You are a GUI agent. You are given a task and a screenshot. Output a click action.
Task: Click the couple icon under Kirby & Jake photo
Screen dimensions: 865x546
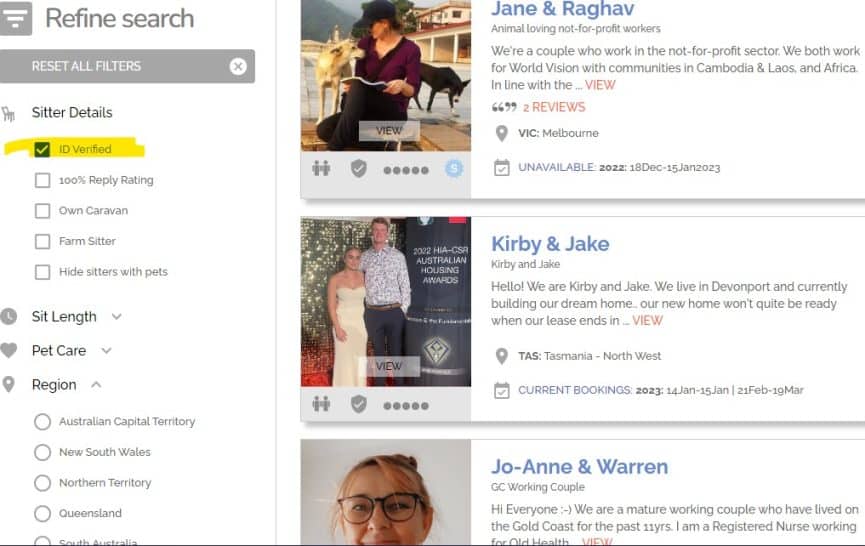(321, 404)
